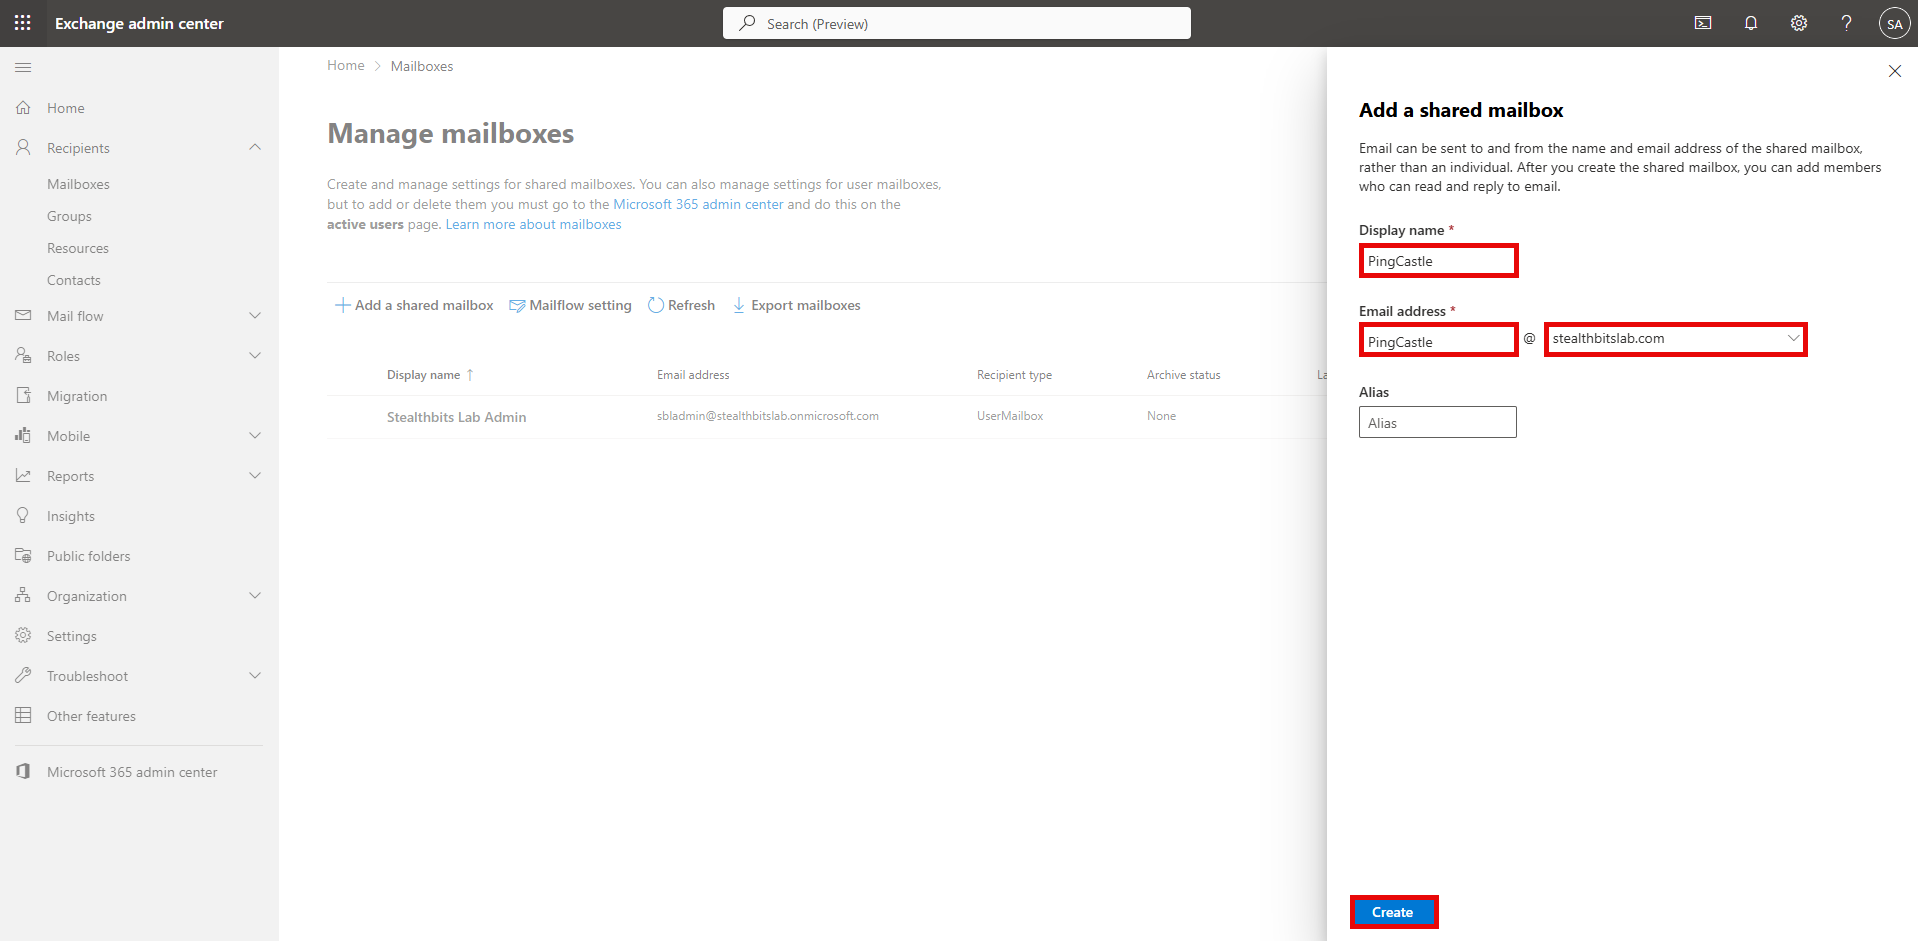Screen dimensions: 1918x941
Task: Open Other features in the navigation
Action: (91, 715)
